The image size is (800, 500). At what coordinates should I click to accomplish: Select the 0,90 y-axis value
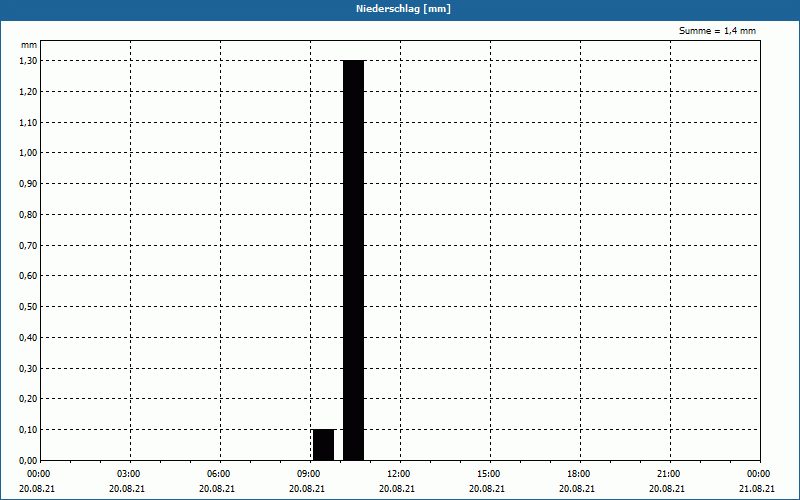tap(28, 184)
